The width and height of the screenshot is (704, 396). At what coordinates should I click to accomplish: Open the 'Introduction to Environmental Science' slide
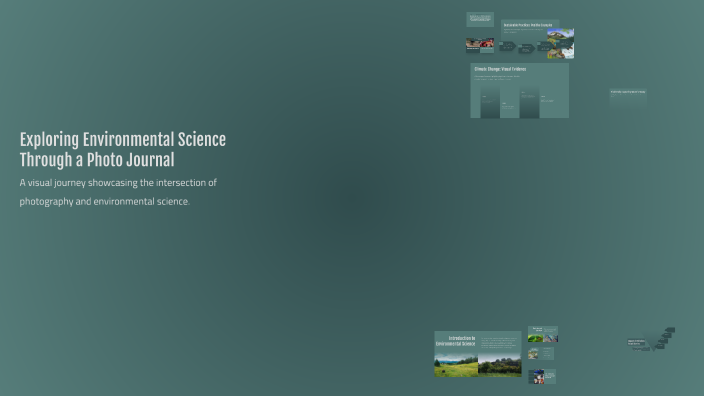pyautogui.click(x=478, y=354)
